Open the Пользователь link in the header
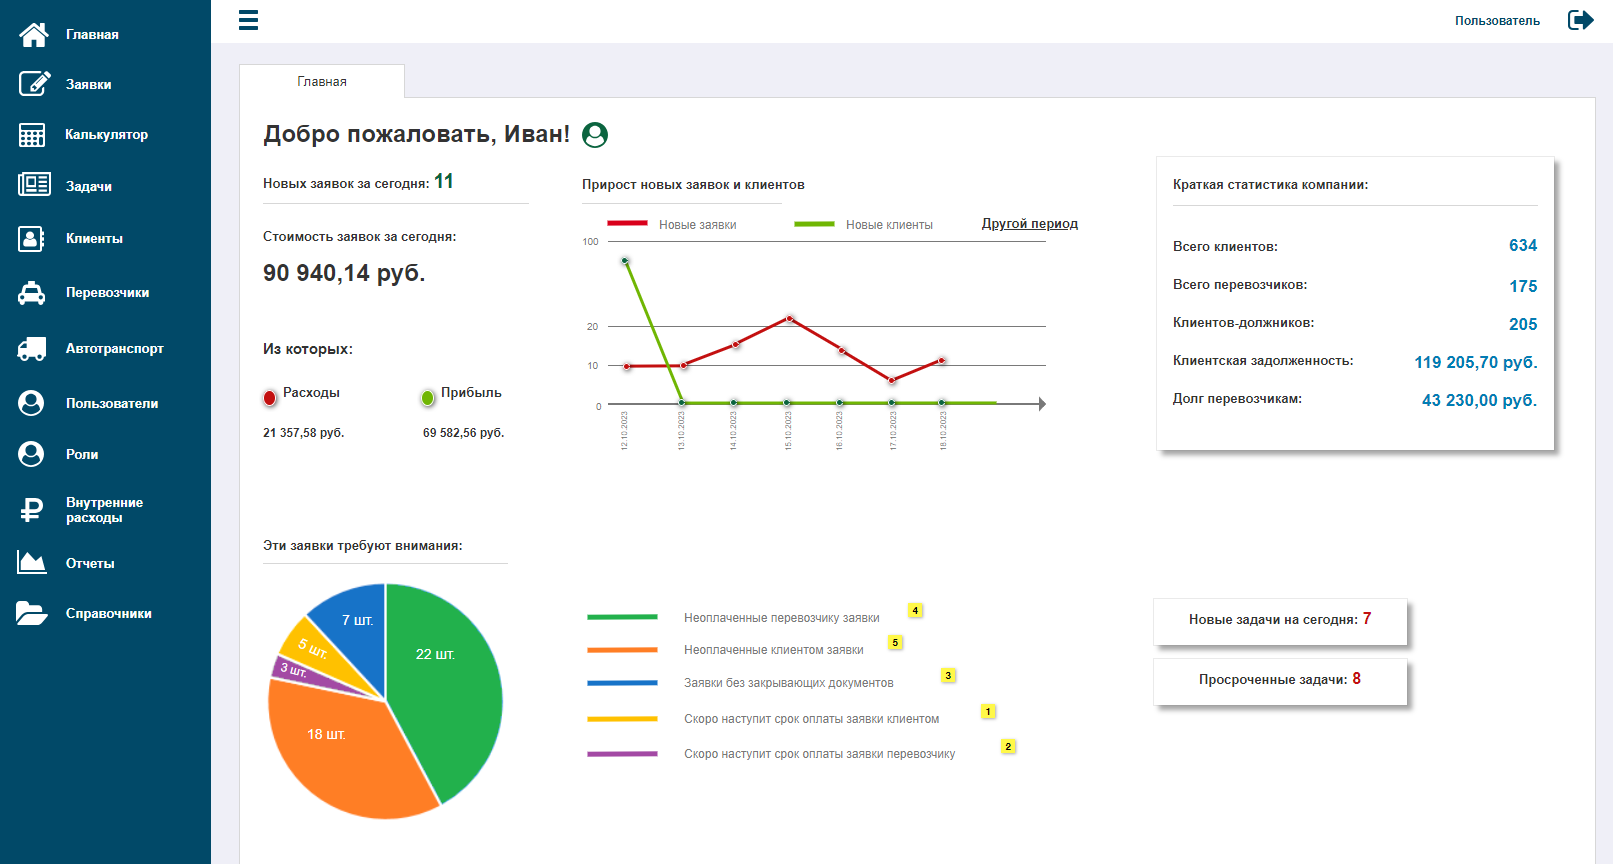The height and width of the screenshot is (864, 1613). click(1497, 20)
